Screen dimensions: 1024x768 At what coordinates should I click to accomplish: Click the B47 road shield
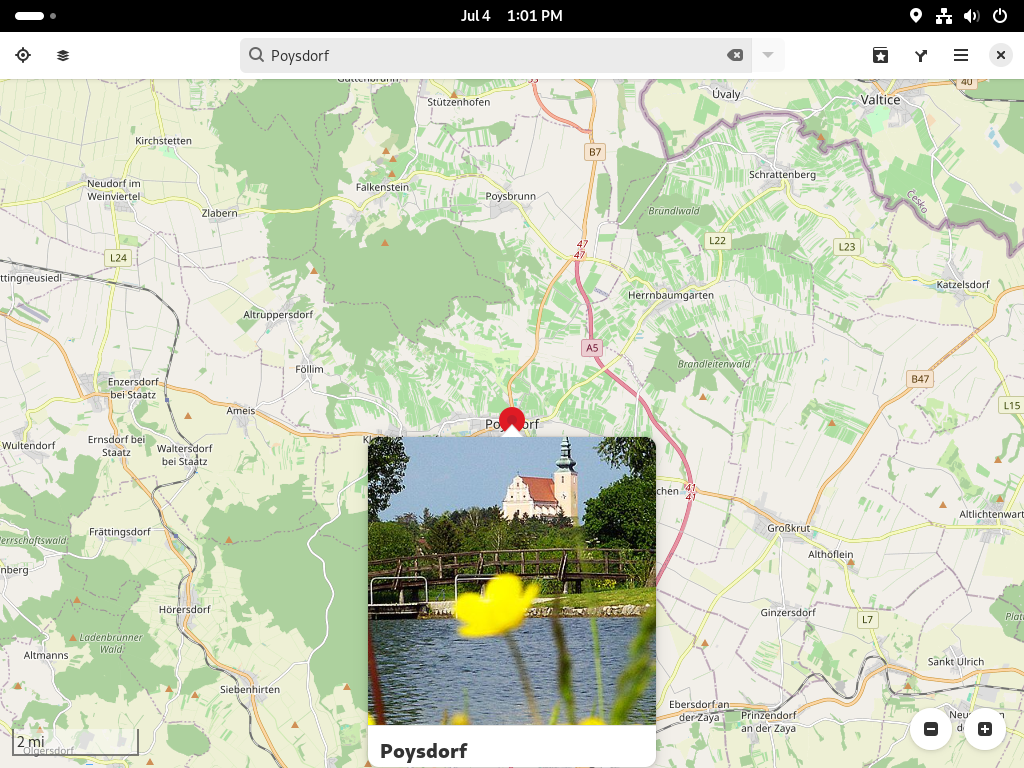(x=920, y=379)
